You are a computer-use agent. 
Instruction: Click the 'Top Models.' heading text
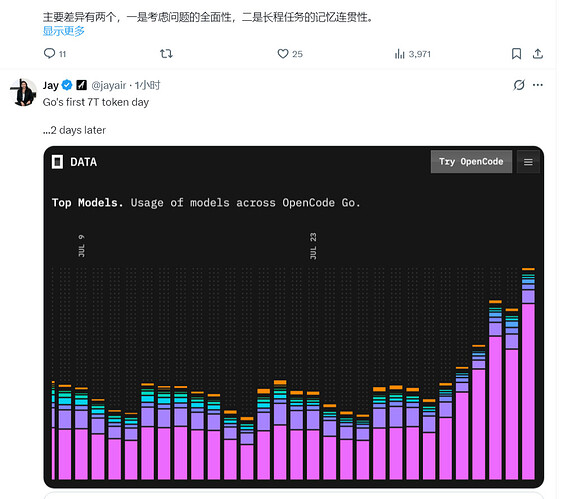click(87, 203)
